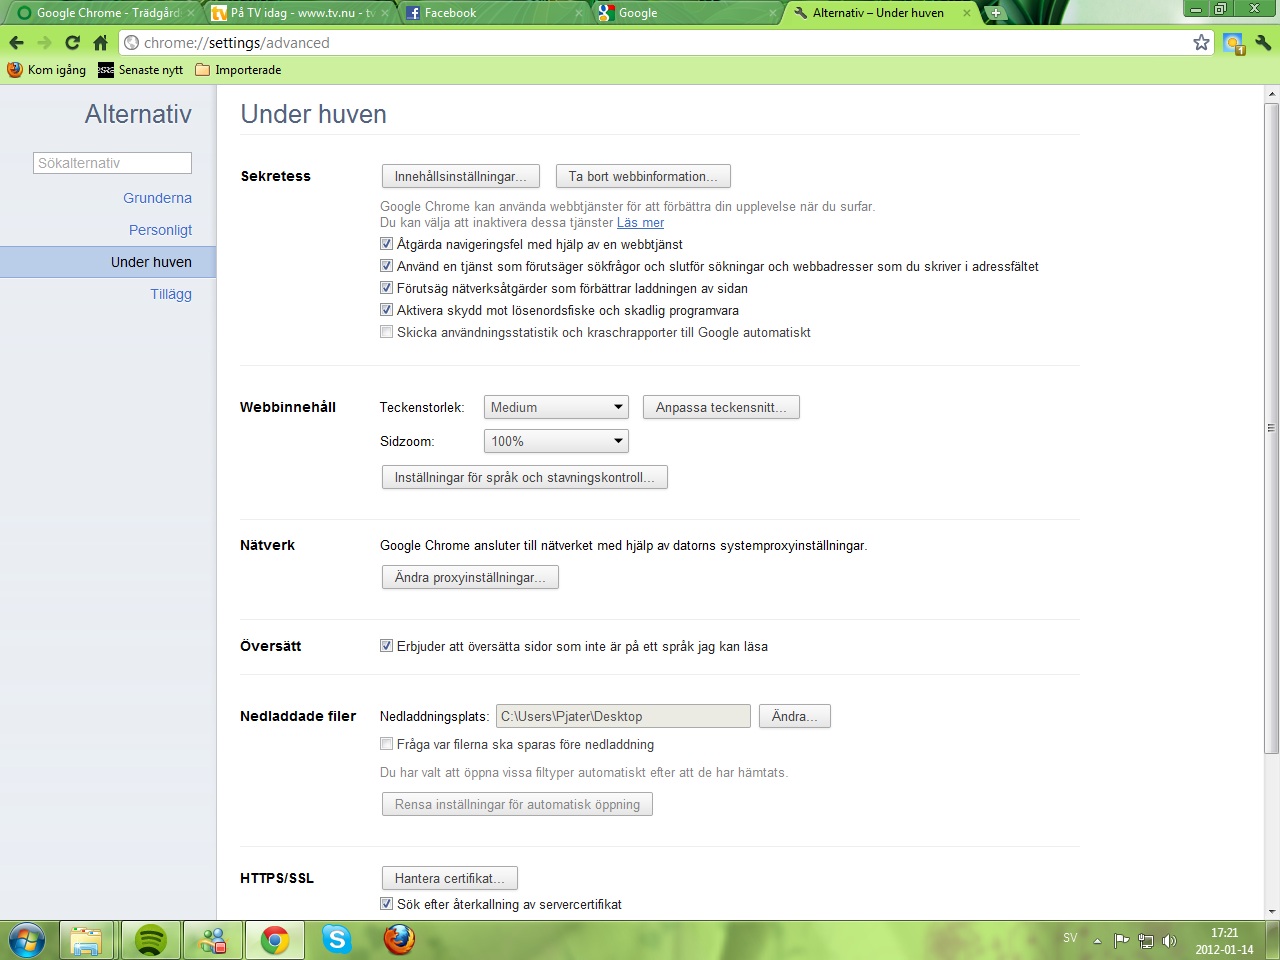
Task: Bookmark this page with the star
Action: point(1201,43)
